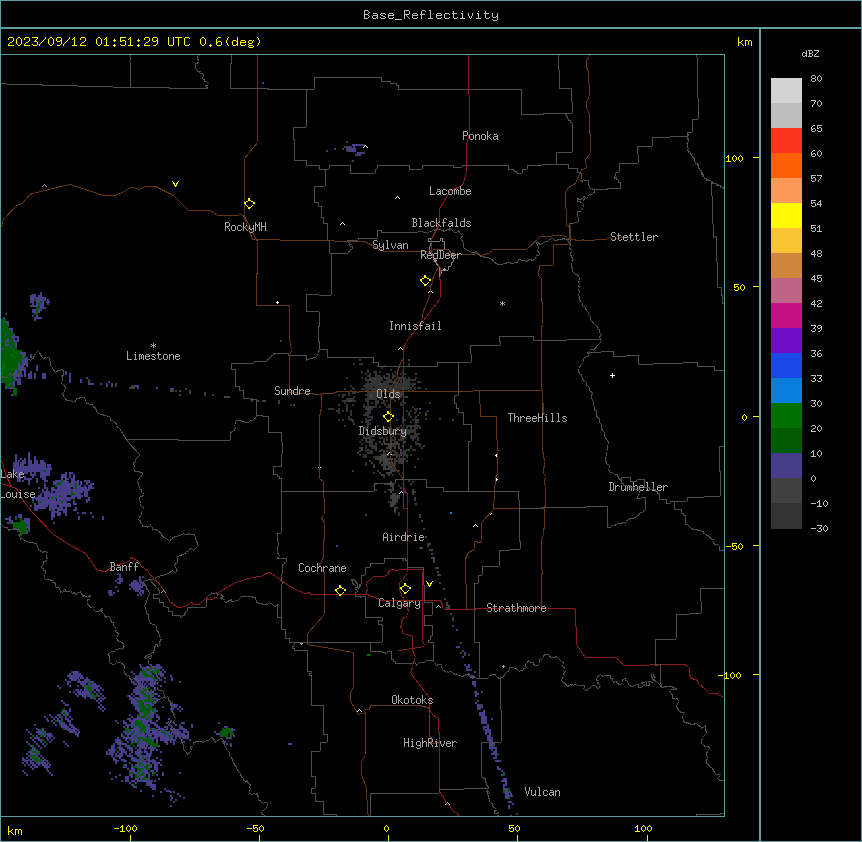862x842 pixels.
Task: Click the -100 label on bottom axis
Action: click(x=125, y=828)
